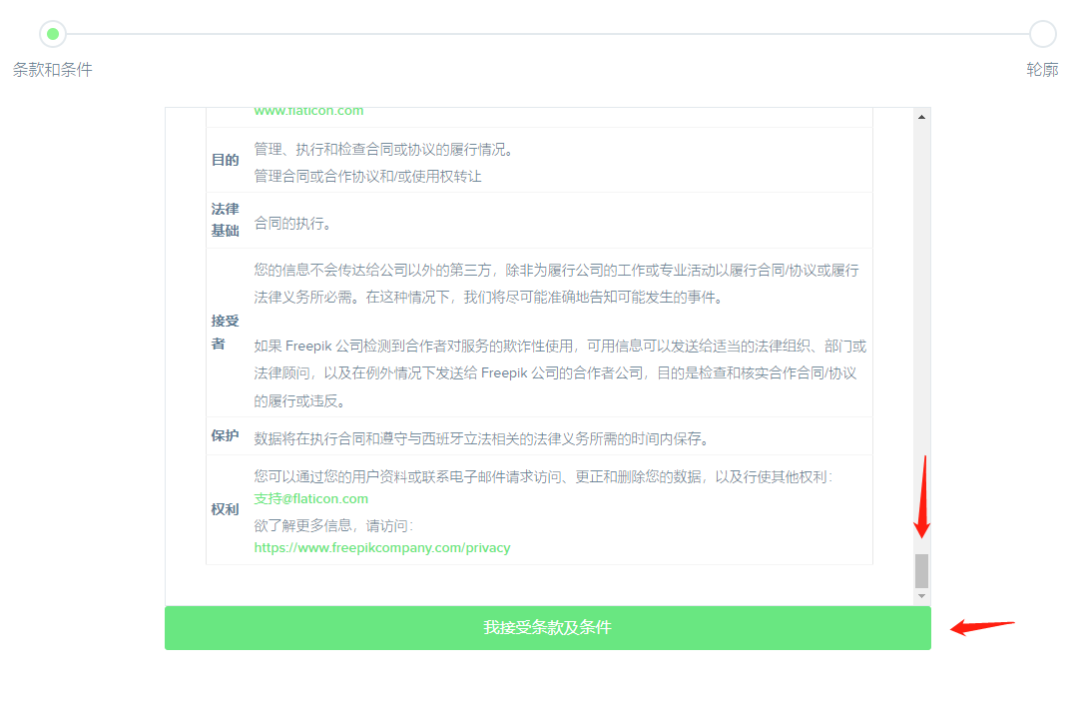Select the empty step circle for 轮廓
Viewport: 1080px width, 707px height.
click(1042, 34)
